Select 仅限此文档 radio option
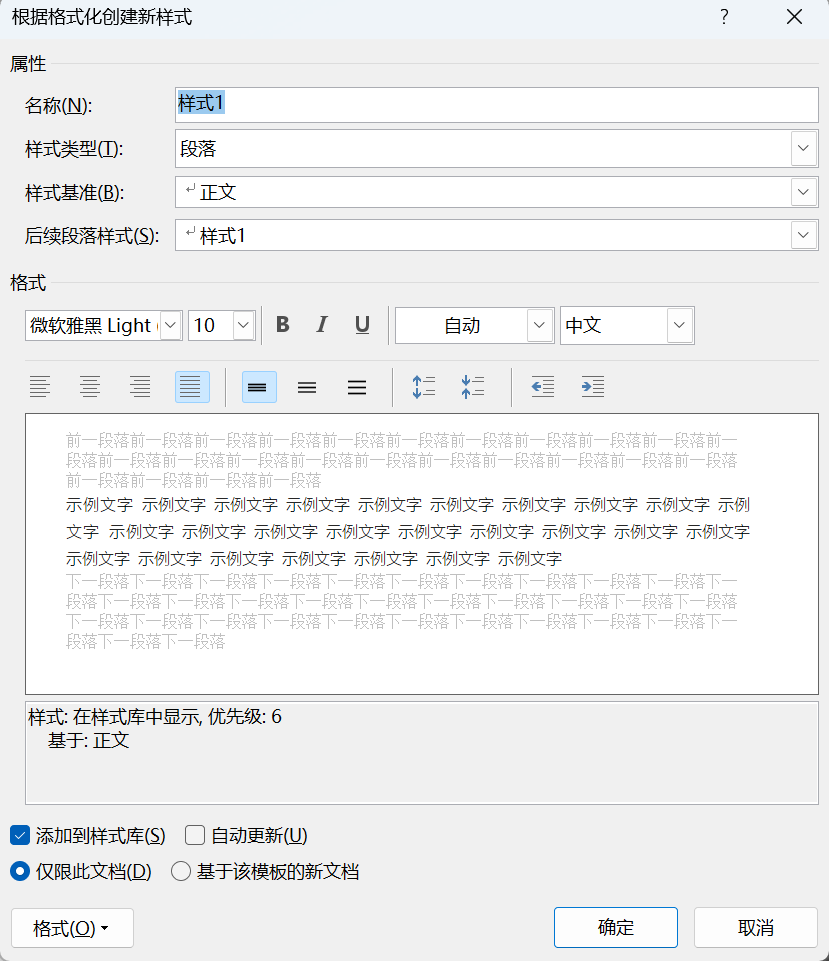Screen dimensions: 829x961 [20, 871]
